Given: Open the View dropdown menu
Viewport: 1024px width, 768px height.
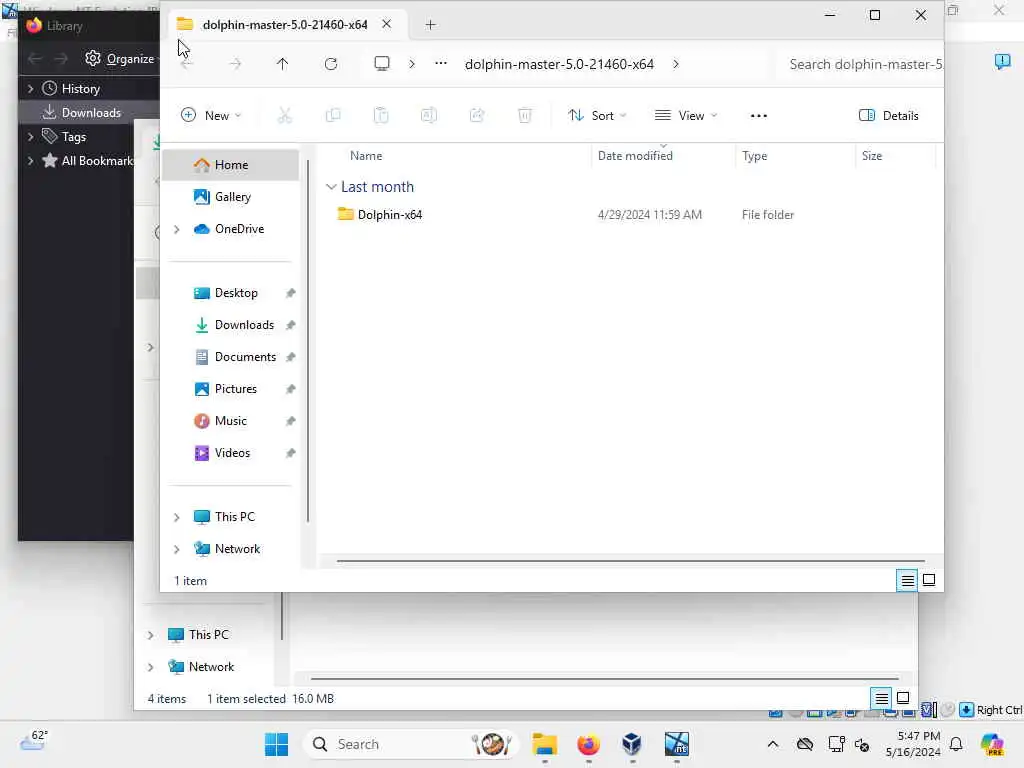Looking at the screenshot, I should (685, 116).
